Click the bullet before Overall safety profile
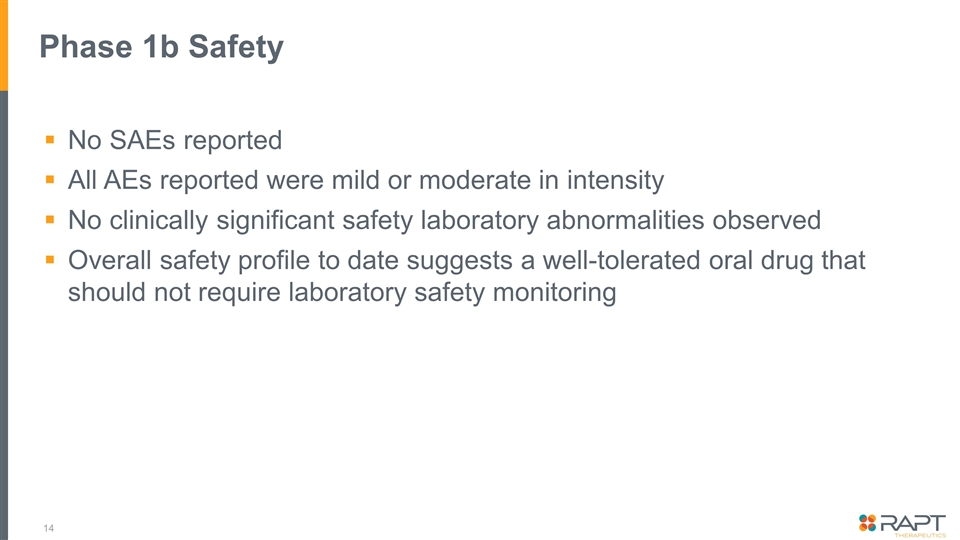 (x=50, y=260)
